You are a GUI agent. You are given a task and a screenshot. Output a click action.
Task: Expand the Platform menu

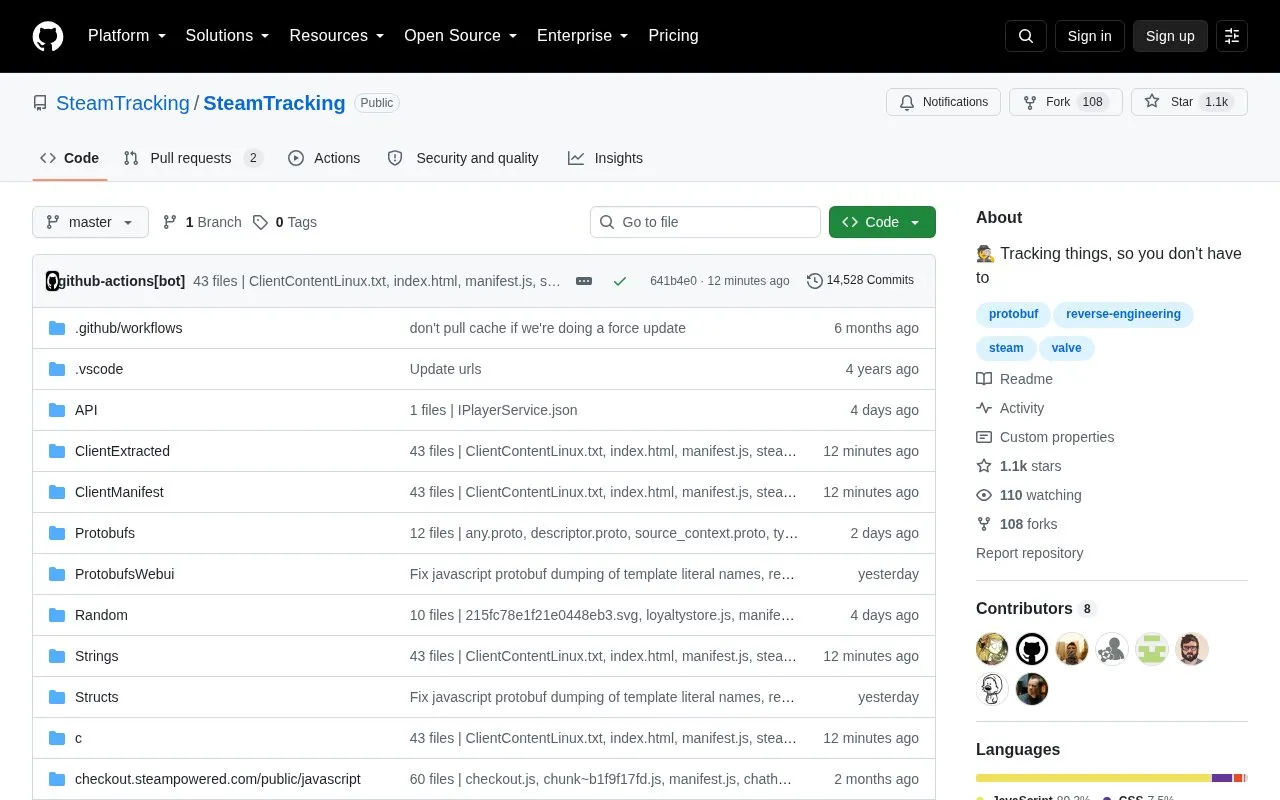tap(127, 36)
